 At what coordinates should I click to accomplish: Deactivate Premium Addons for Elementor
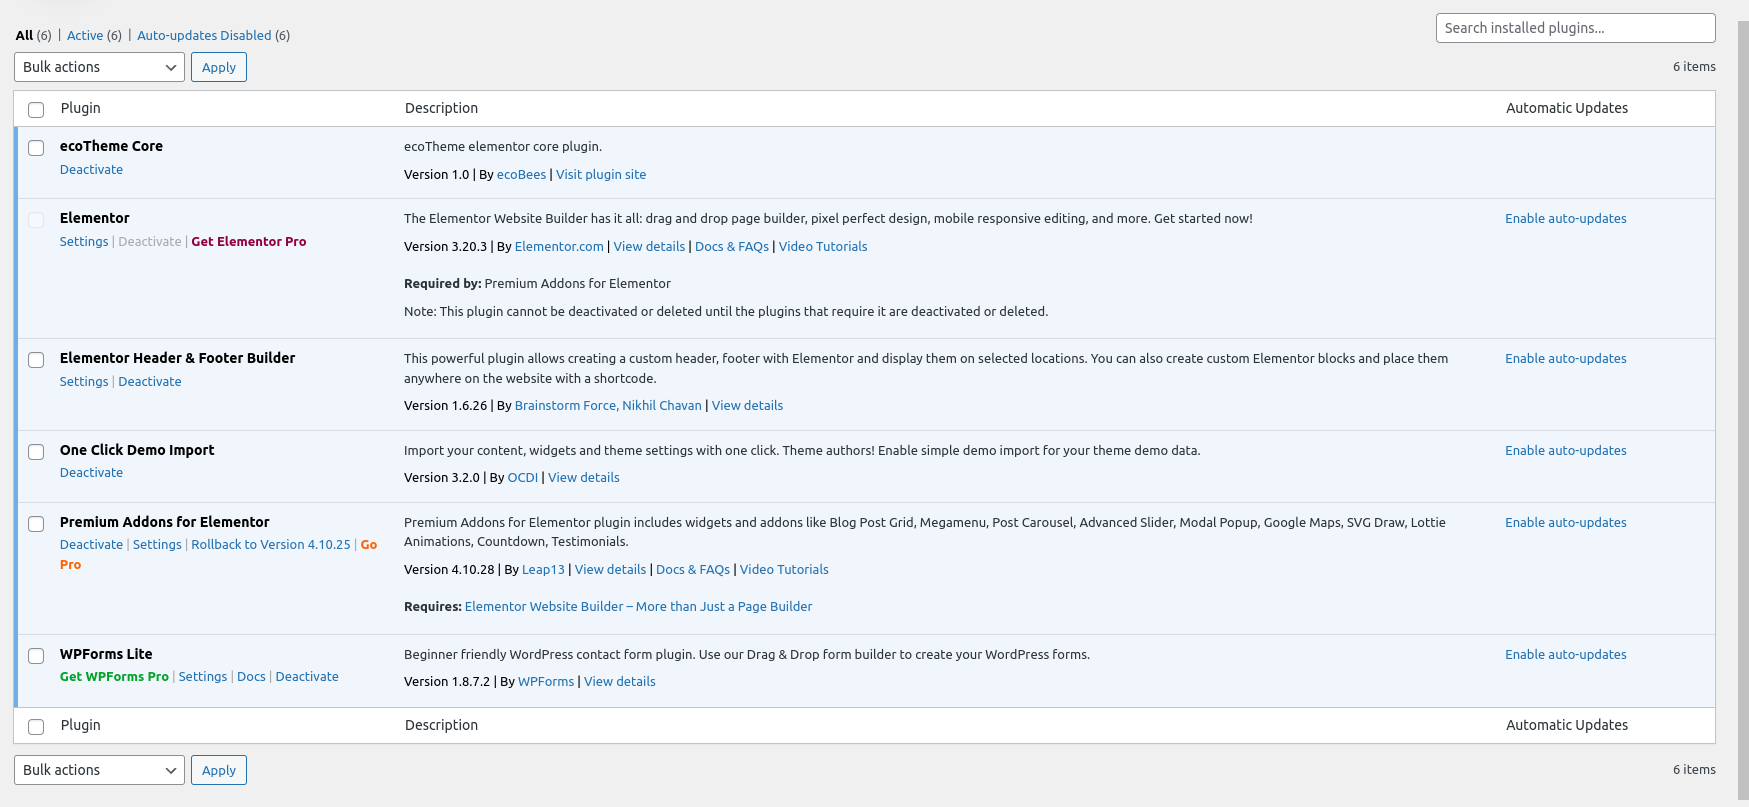click(91, 545)
